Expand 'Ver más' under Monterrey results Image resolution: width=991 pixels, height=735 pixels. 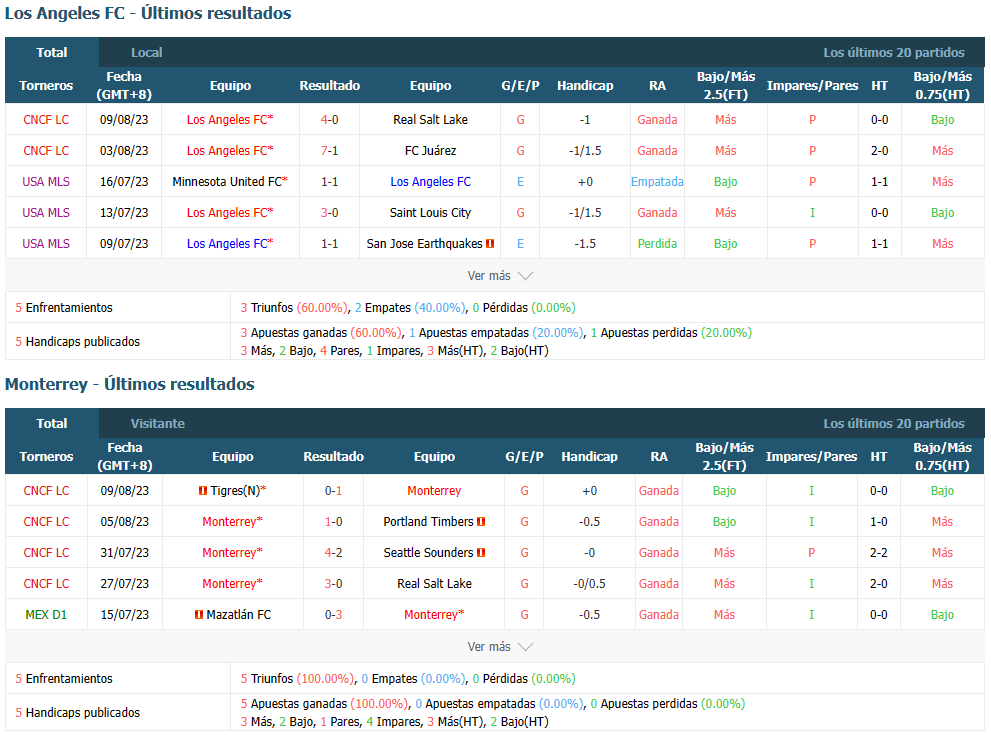tap(500, 647)
